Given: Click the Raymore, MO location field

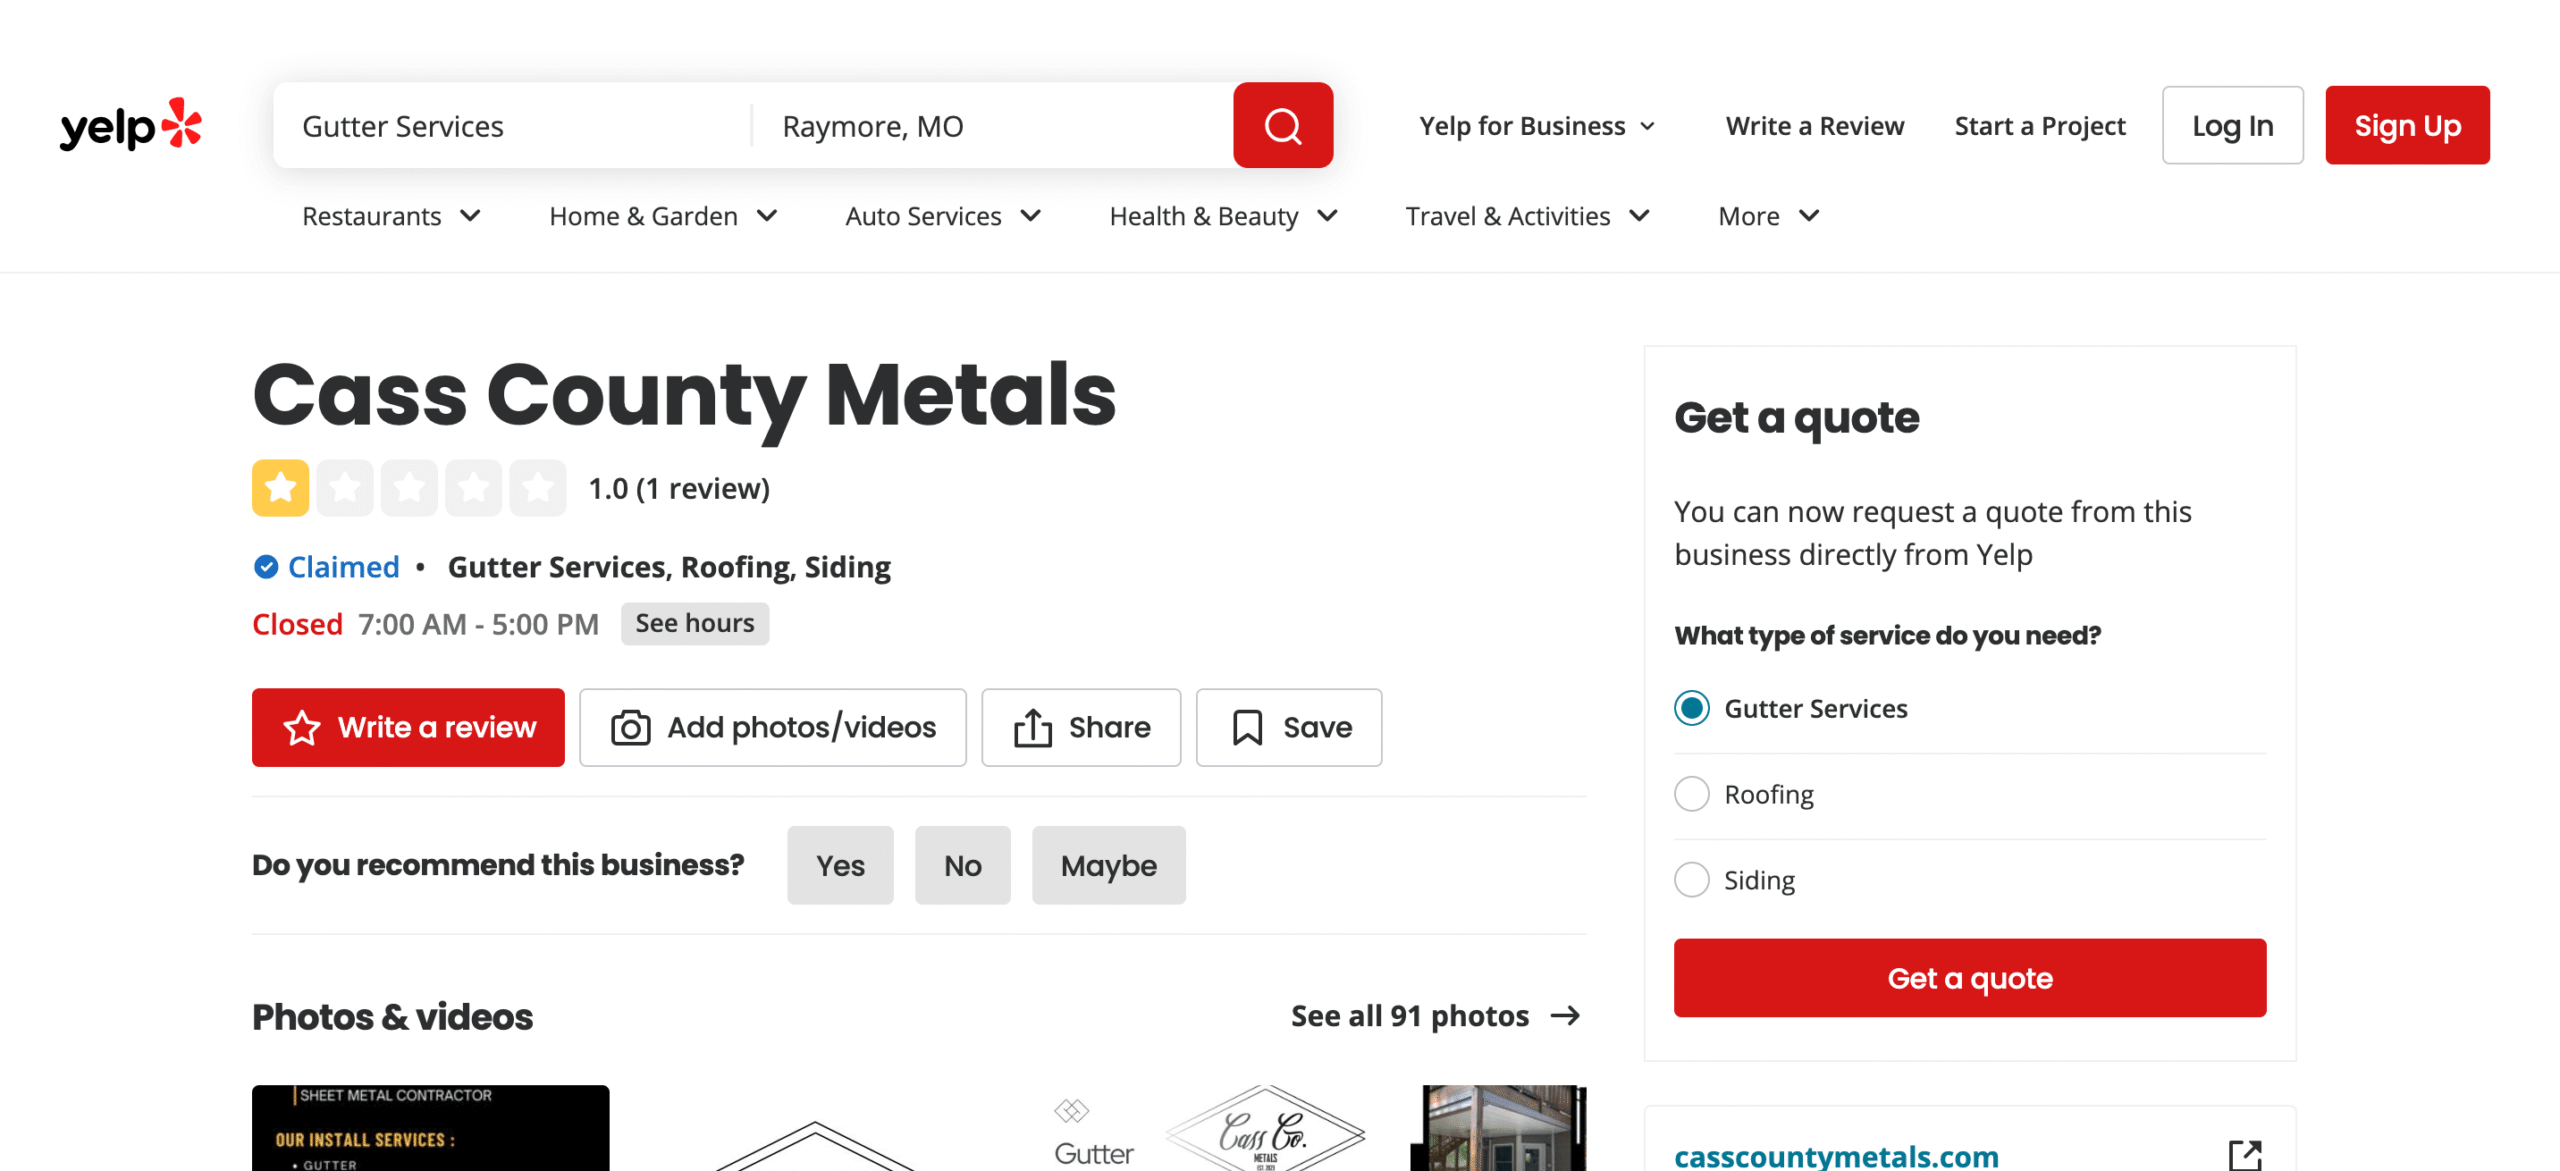Looking at the screenshot, I should (x=990, y=126).
